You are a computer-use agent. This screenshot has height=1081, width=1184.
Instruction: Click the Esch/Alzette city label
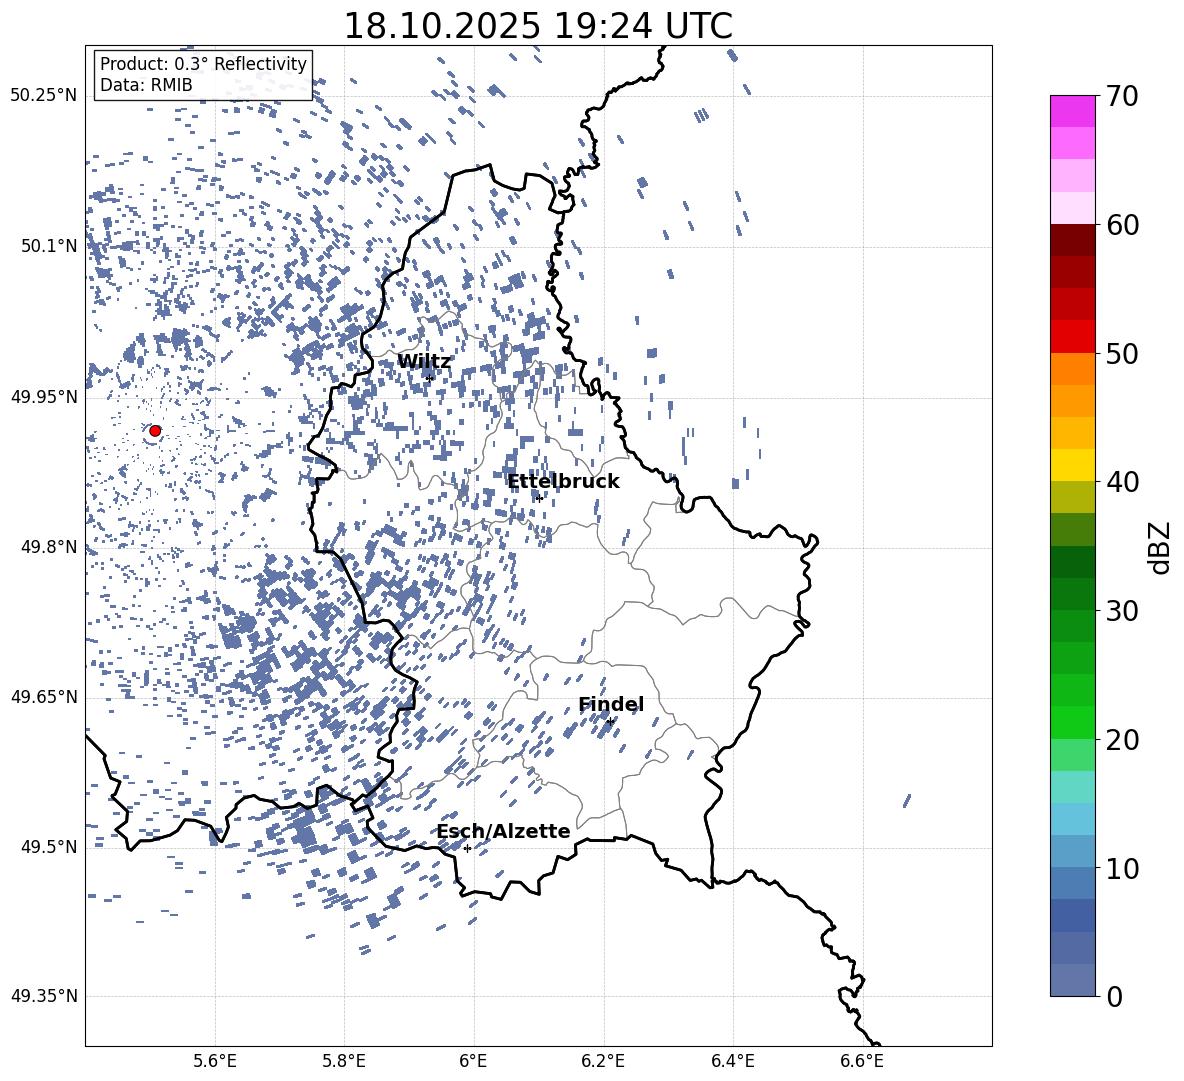click(x=504, y=831)
